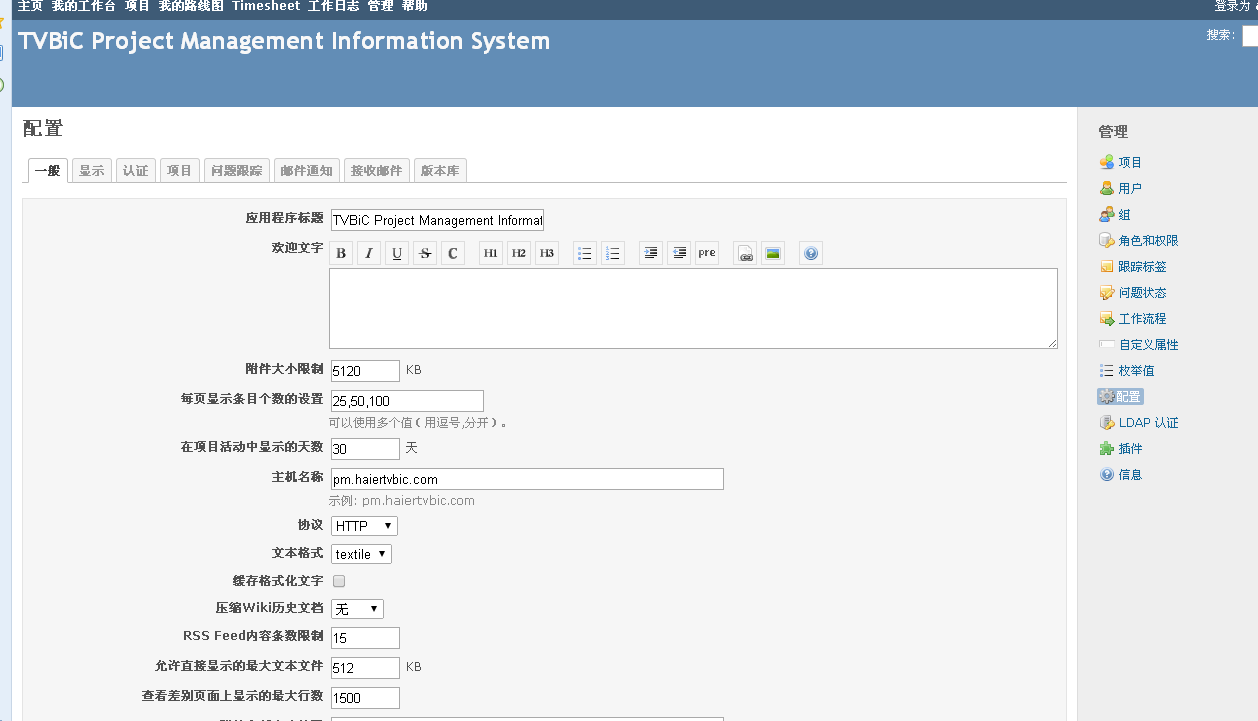Switch to the 一般 tab
The width and height of the screenshot is (1258, 721).
coord(47,171)
